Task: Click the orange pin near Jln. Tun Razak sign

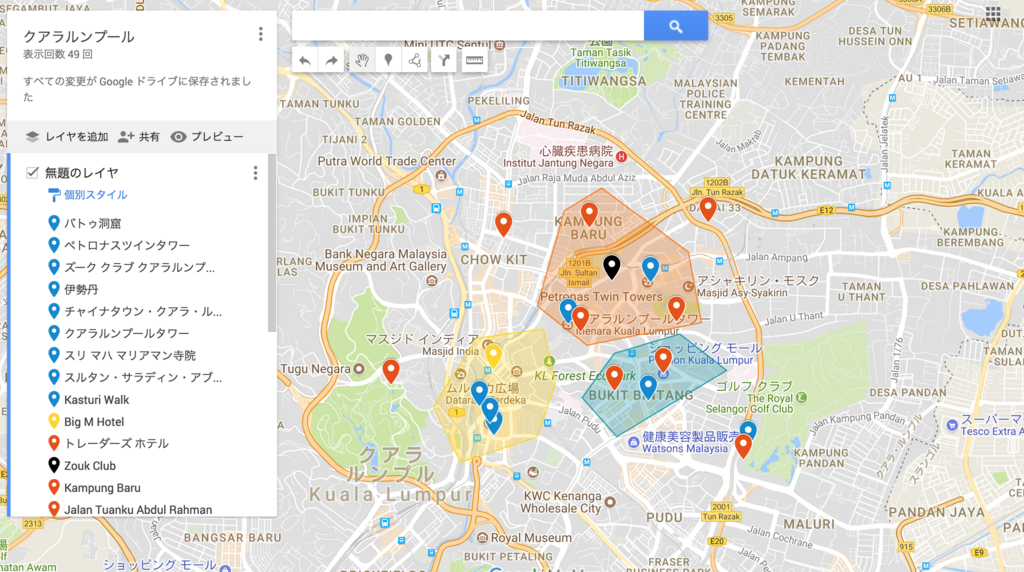Action: [x=708, y=208]
